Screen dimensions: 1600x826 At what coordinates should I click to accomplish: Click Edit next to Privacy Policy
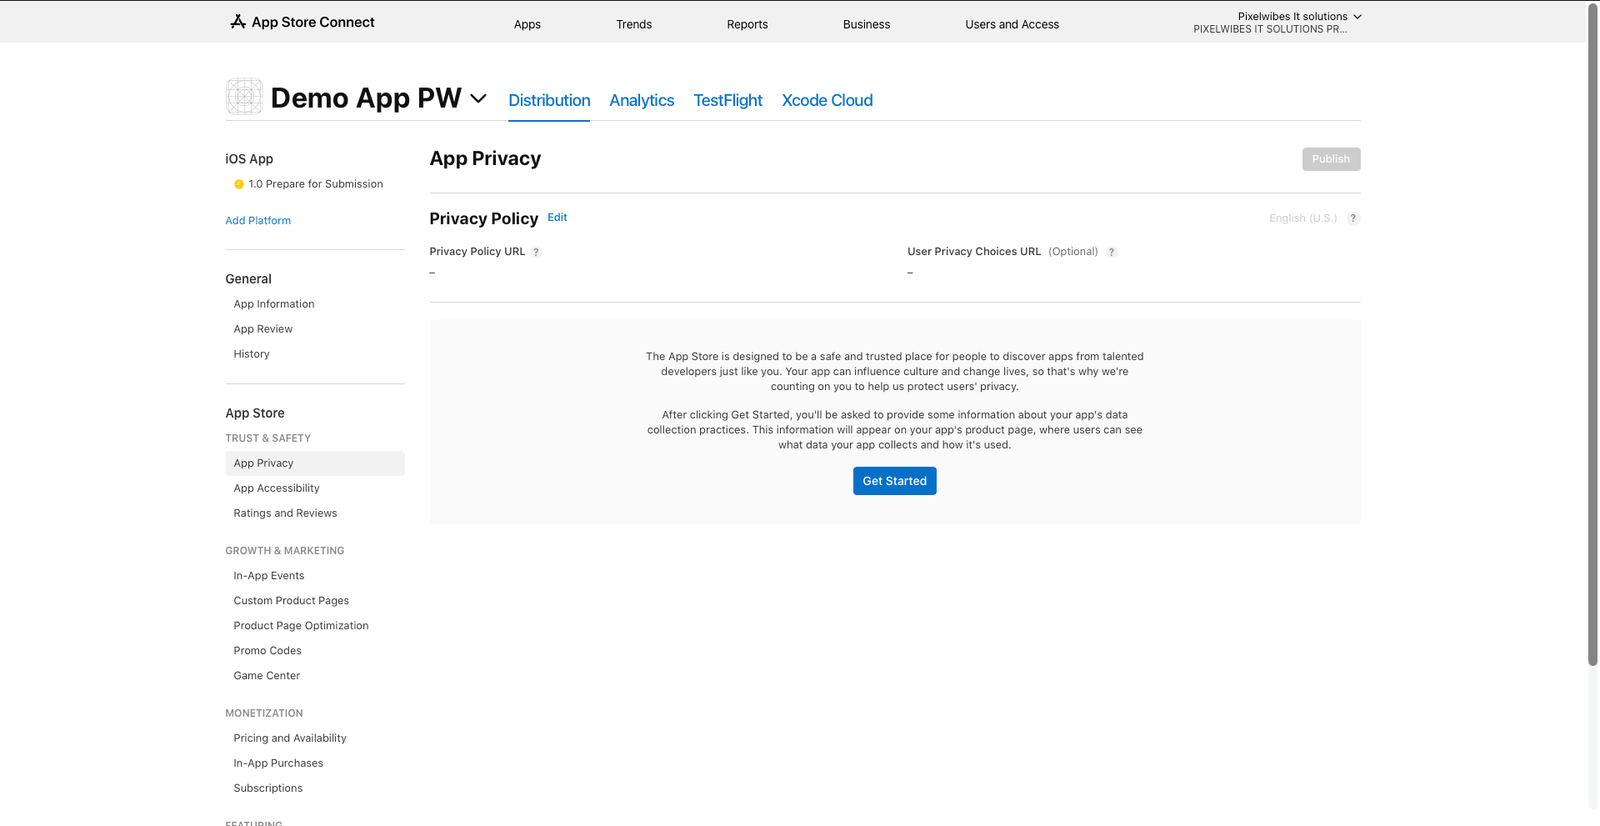click(557, 217)
